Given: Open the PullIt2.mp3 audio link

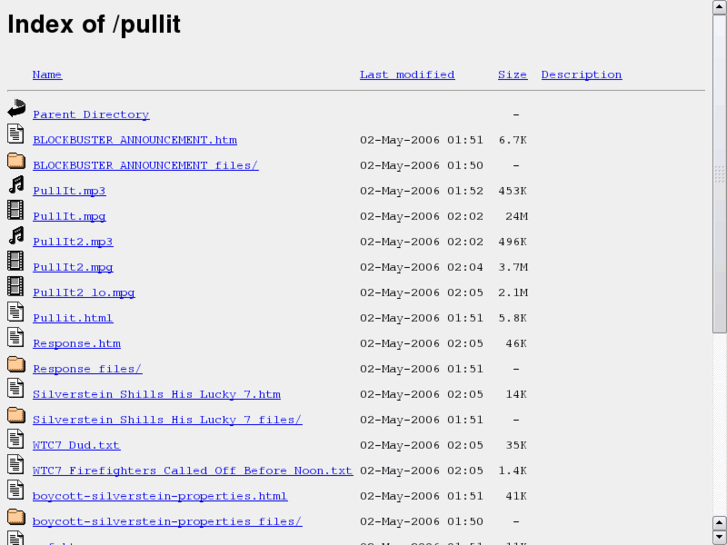Looking at the screenshot, I should (73, 242).
